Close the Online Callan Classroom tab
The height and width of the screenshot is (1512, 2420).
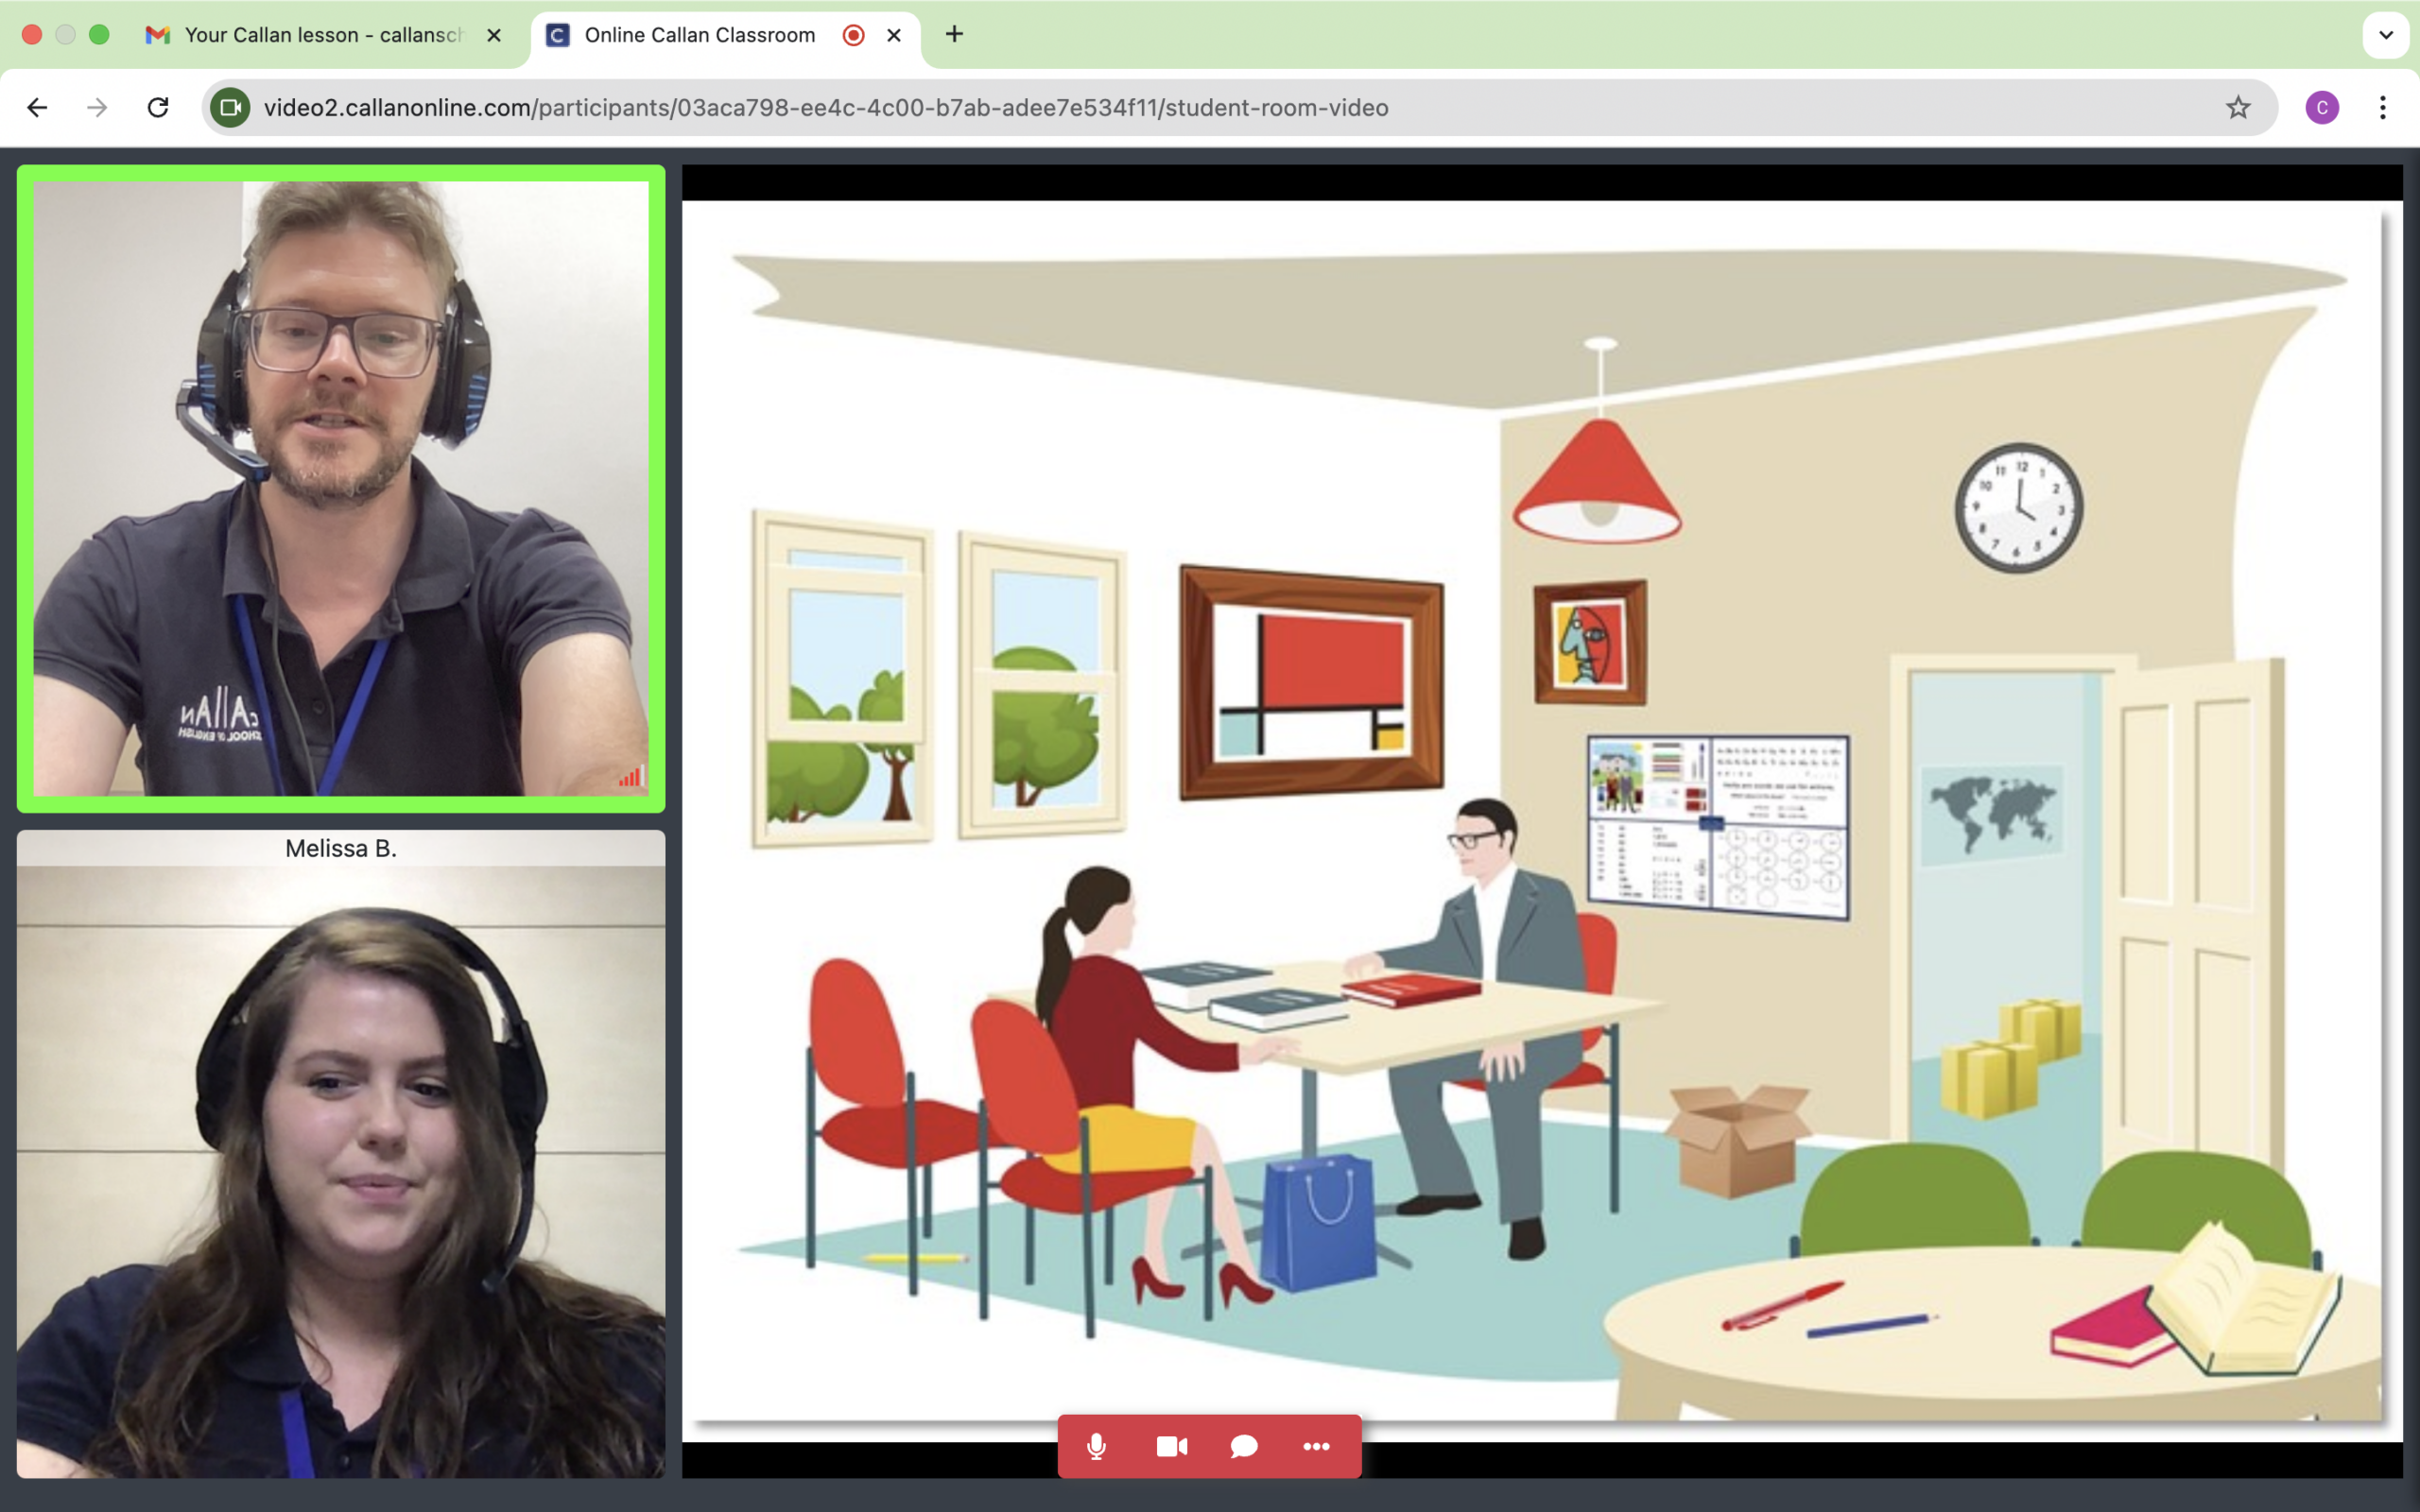(894, 35)
